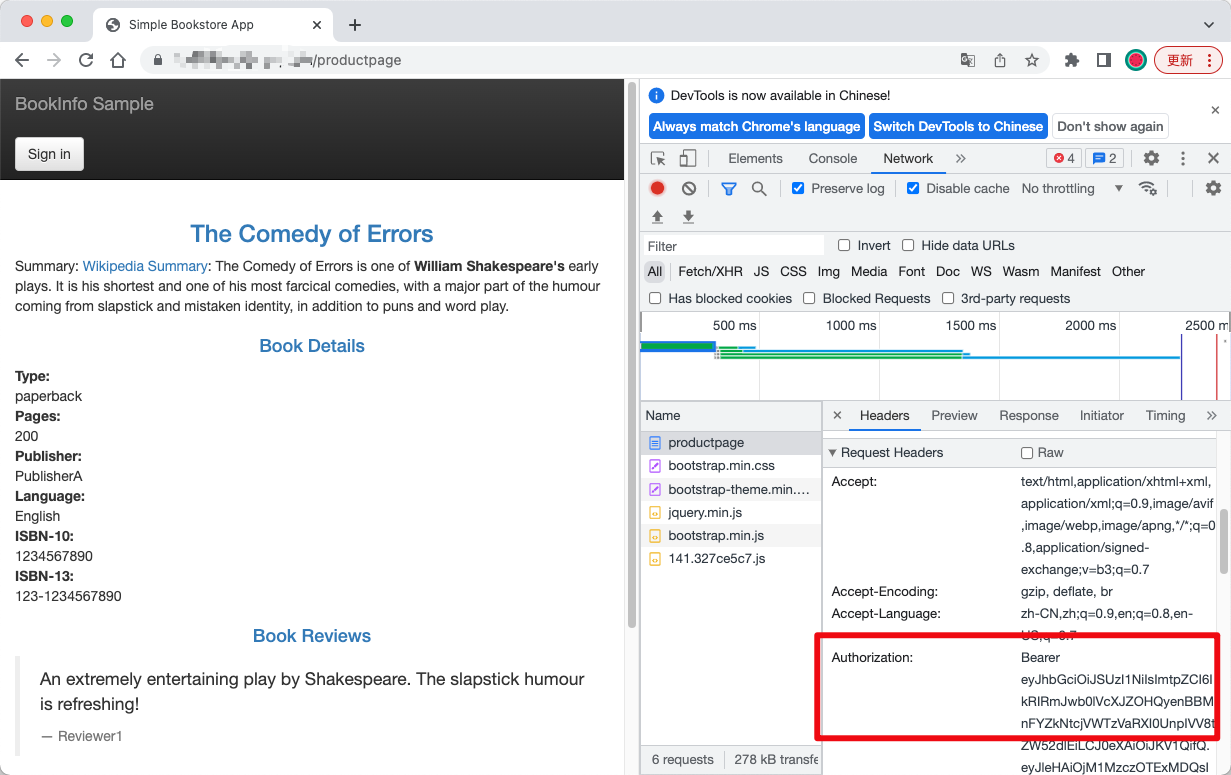Go back with browser back arrow

(x=22, y=60)
